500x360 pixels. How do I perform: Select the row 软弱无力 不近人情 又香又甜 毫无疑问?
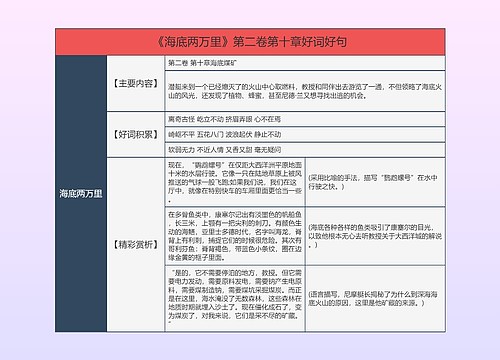click(305, 150)
